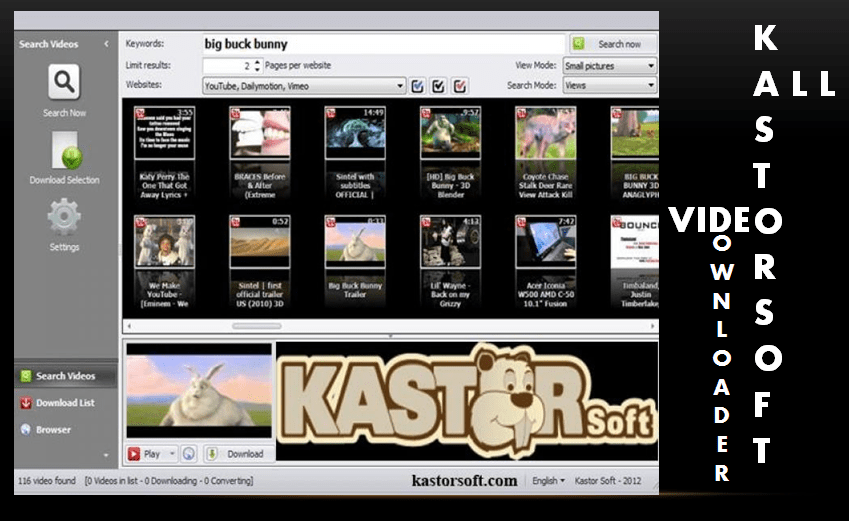
Task: Select the Acer Iconia W500 video thumbnail
Action: pyautogui.click(x=545, y=242)
